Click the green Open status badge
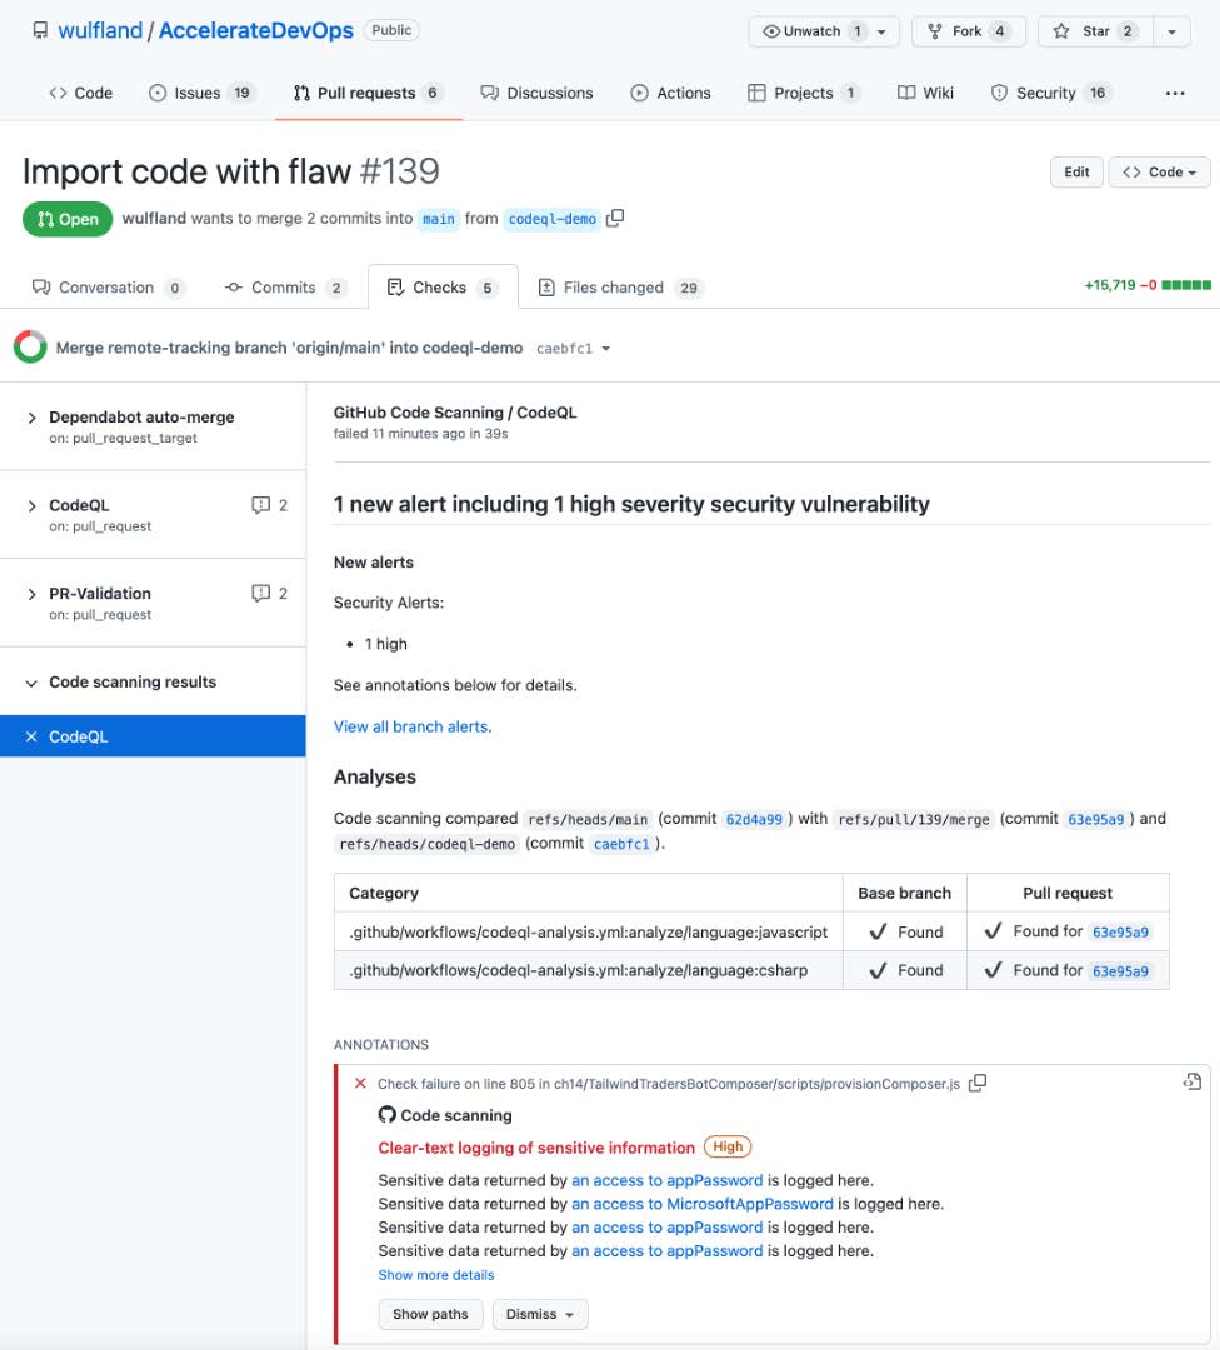Screen dimensions: 1220x1350 68,219
